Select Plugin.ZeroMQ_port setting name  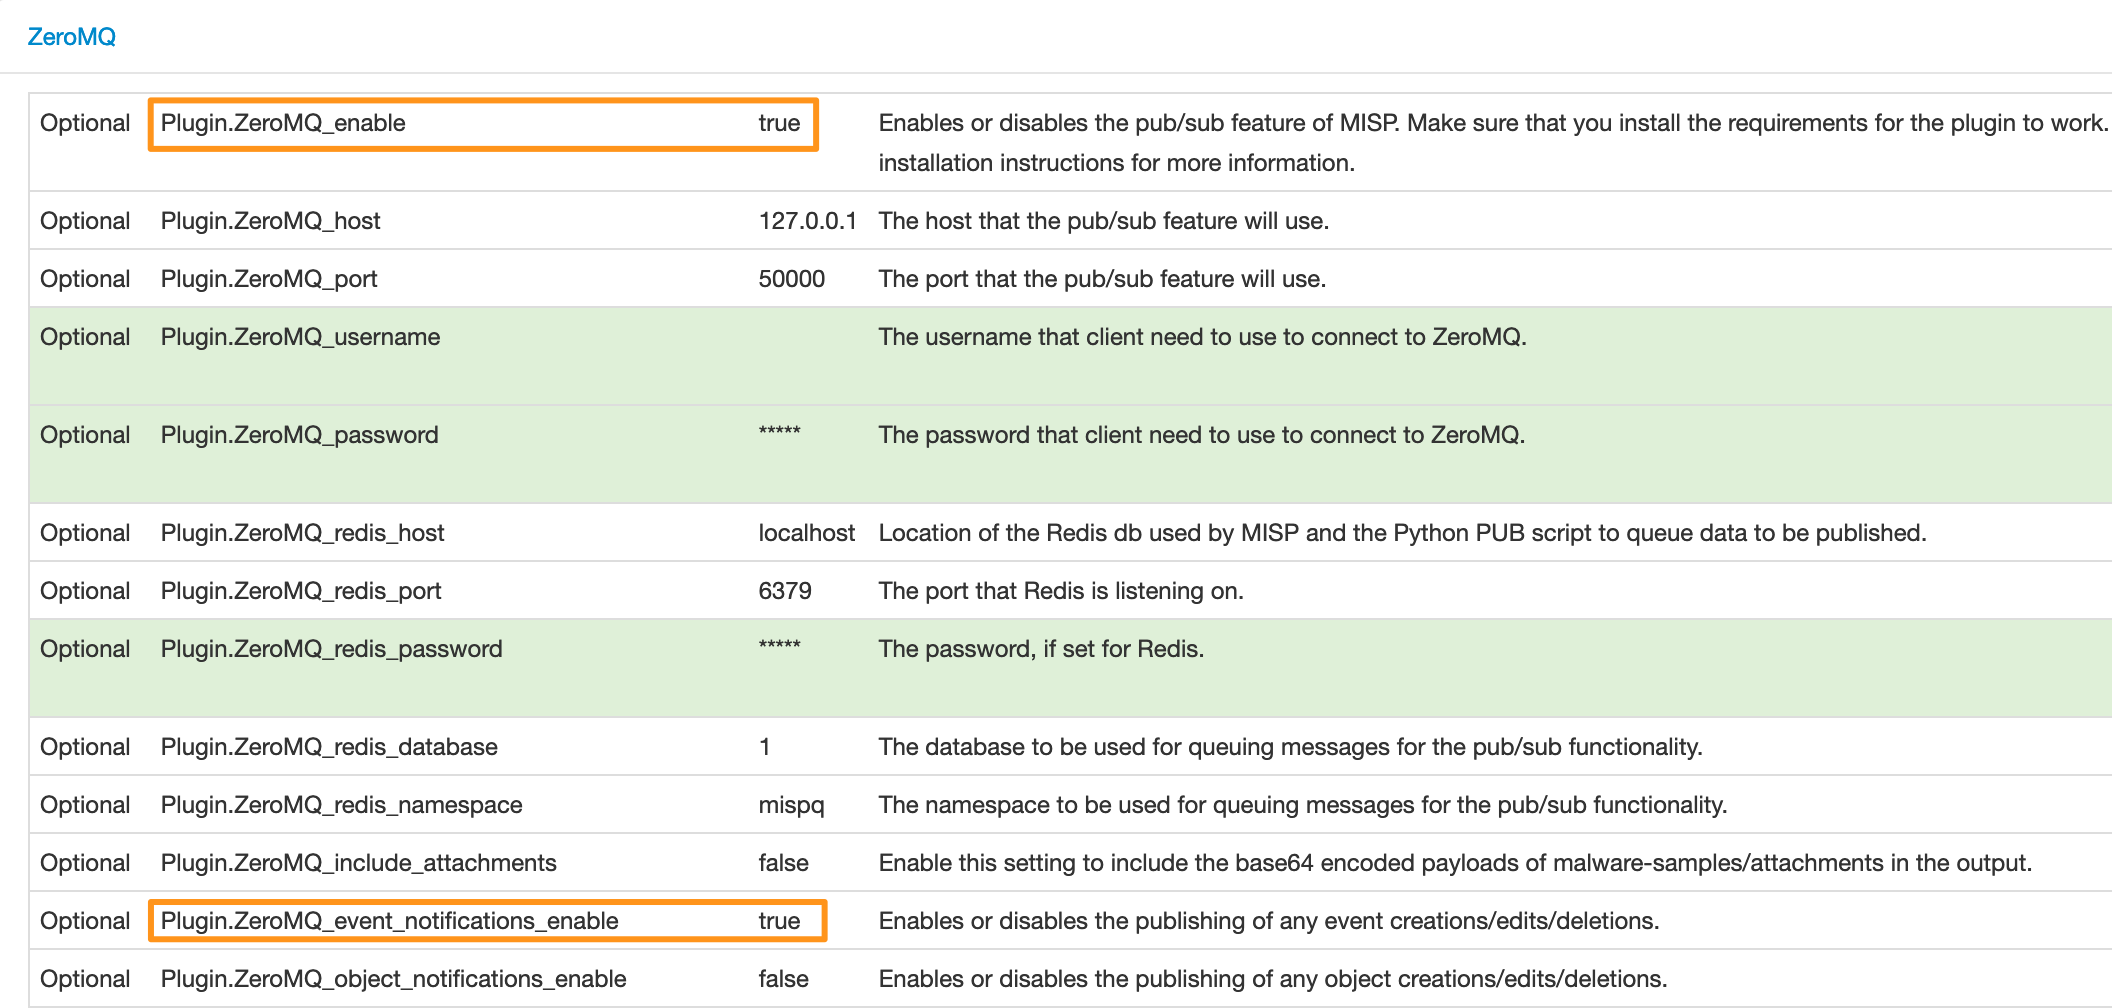pyautogui.click(x=269, y=279)
